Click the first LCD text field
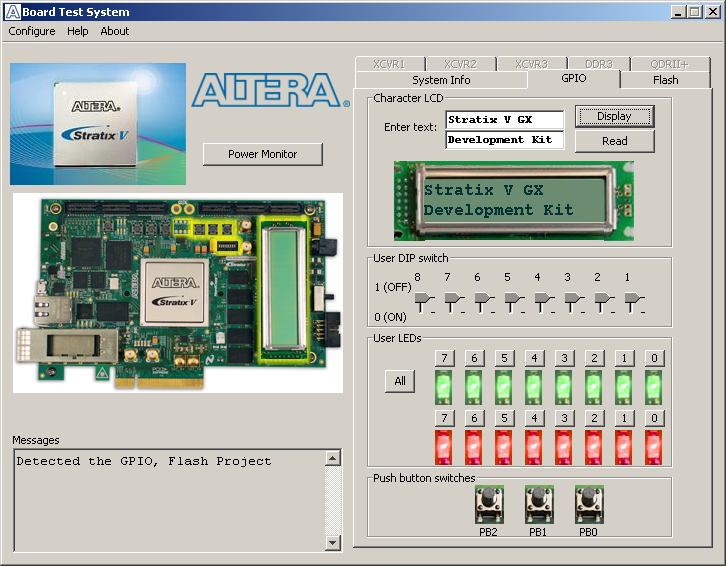The height and width of the screenshot is (566, 726). pos(505,119)
